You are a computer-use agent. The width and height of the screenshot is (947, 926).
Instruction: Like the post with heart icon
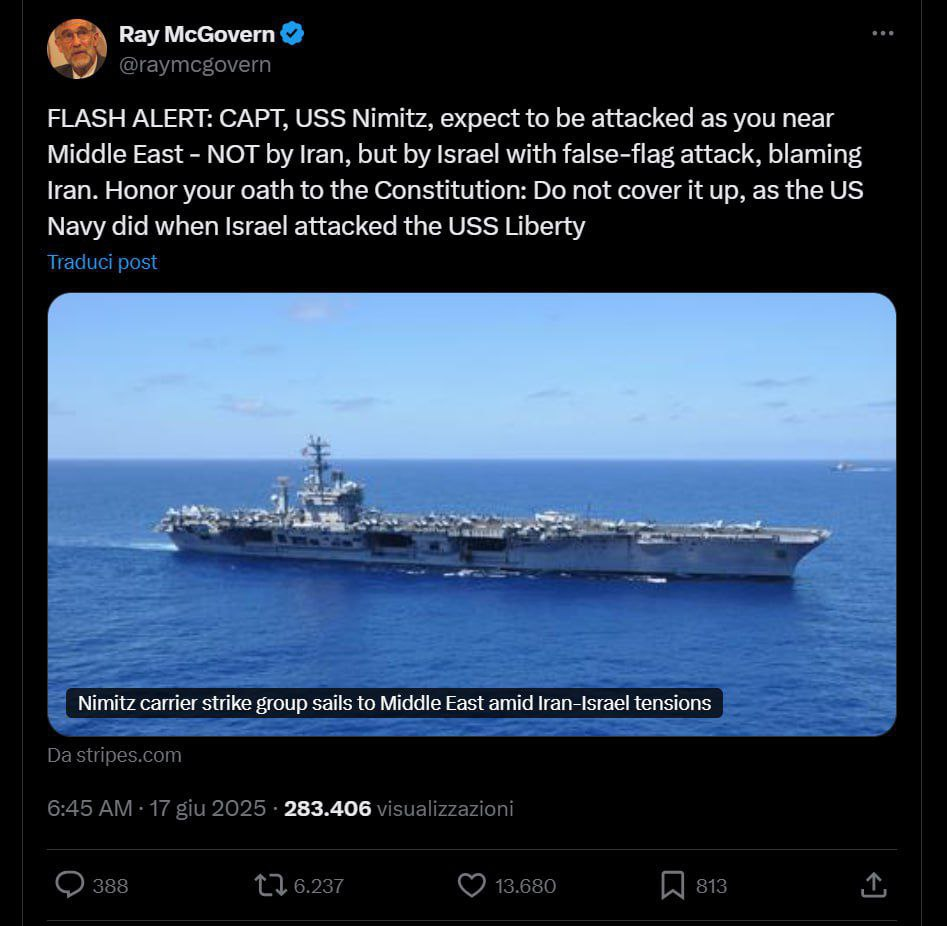pyautogui.click(x=472, y=886)
